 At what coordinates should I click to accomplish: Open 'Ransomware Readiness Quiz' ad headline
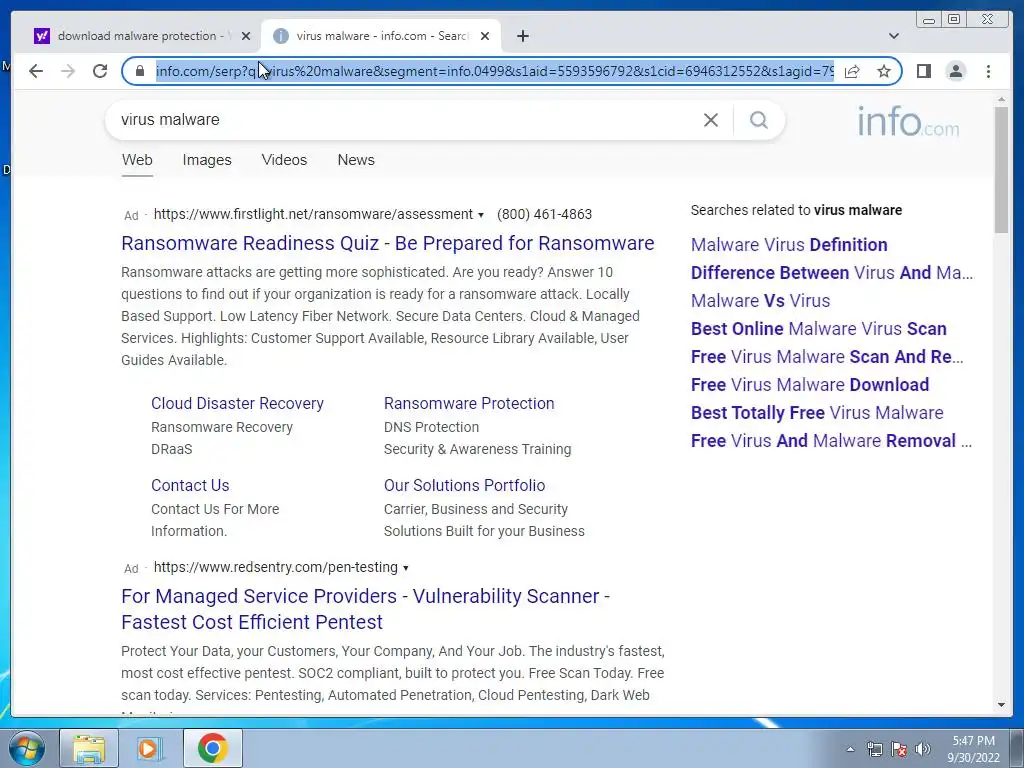[387, 243]
